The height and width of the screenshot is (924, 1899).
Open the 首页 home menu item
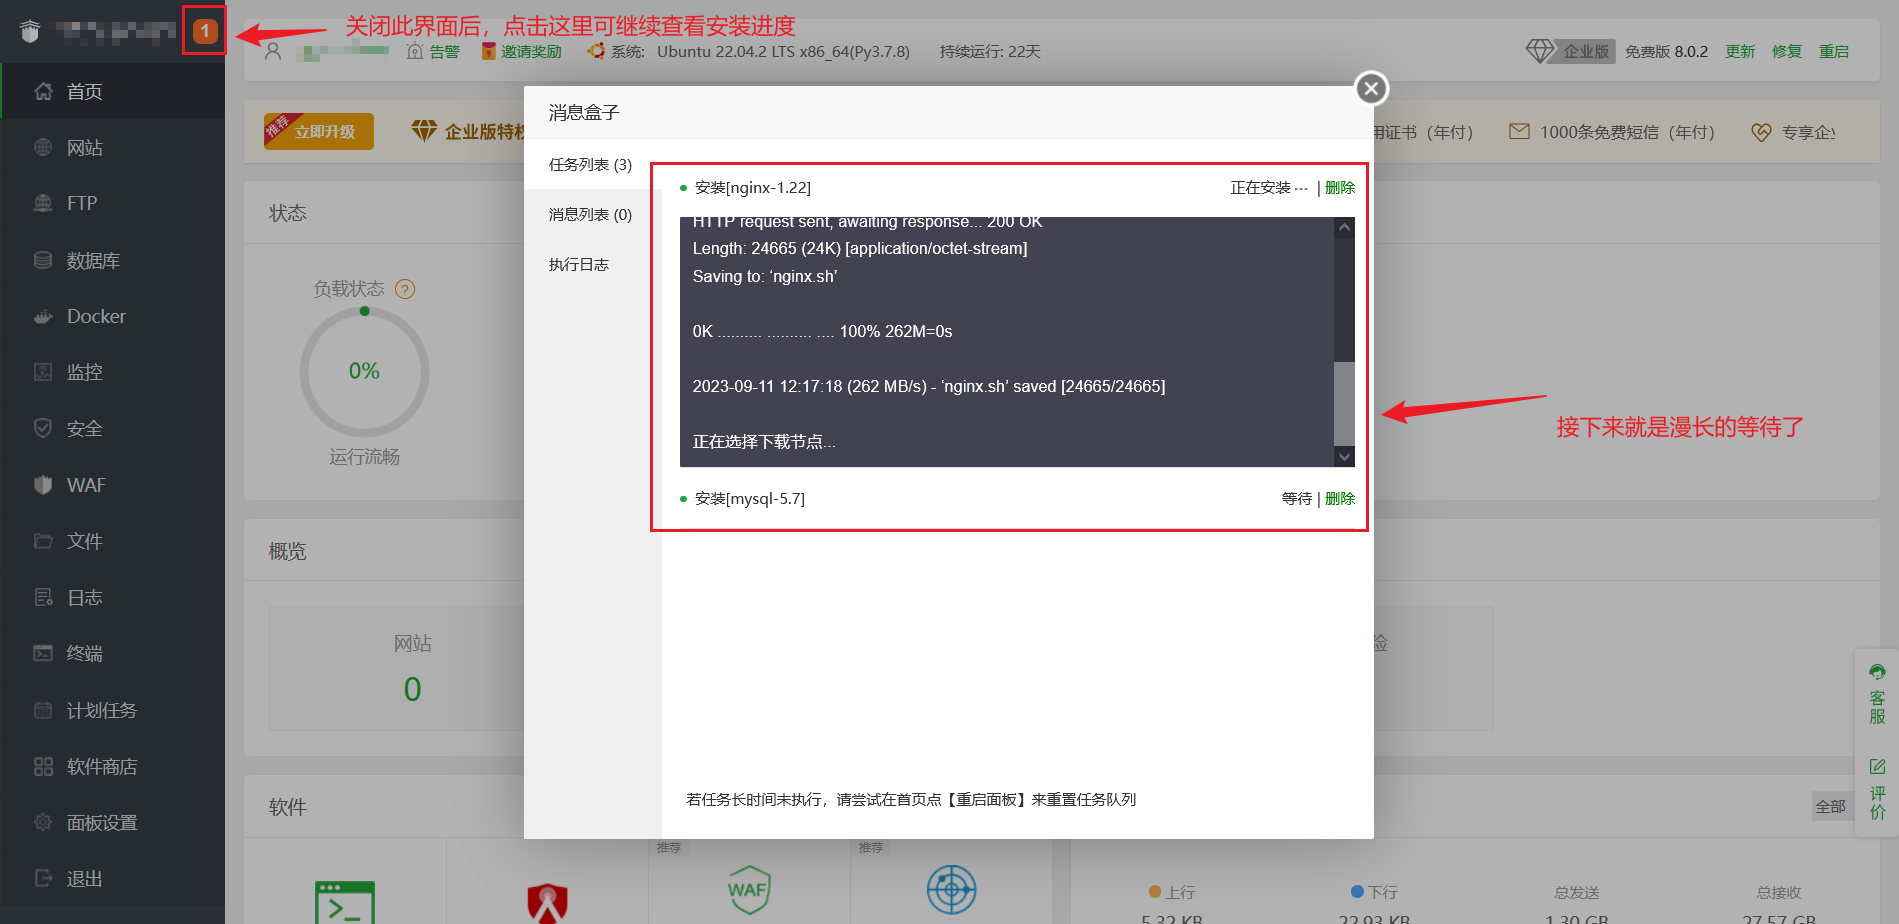112,91
